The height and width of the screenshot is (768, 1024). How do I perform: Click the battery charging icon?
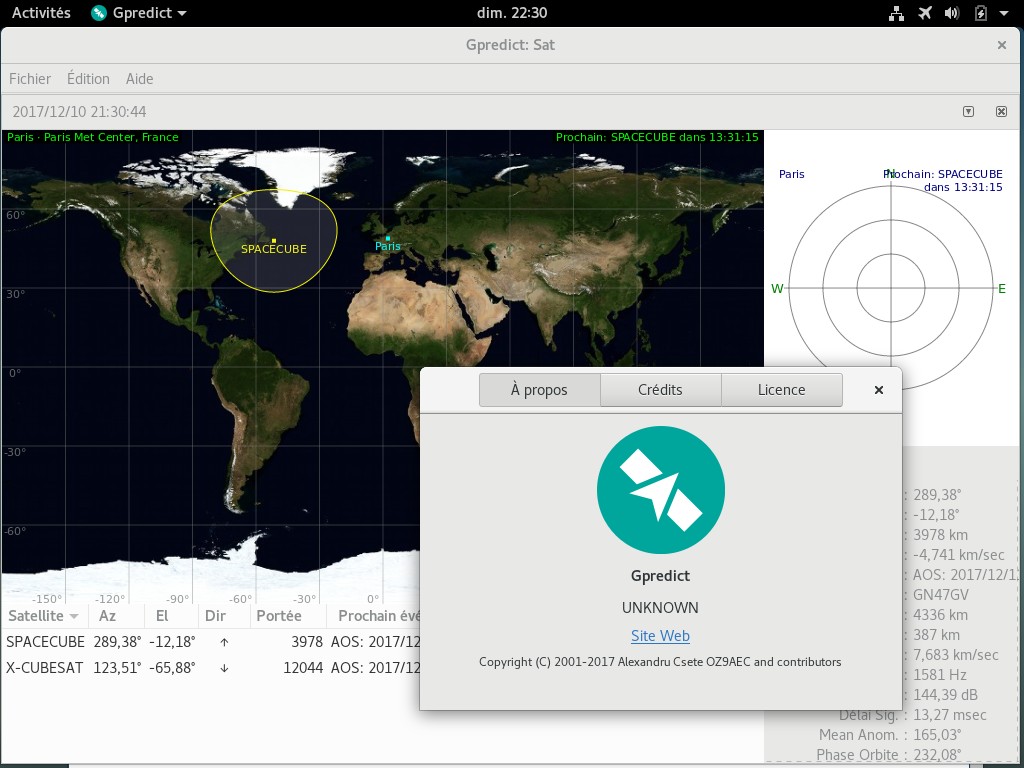(x=980, y=13)
